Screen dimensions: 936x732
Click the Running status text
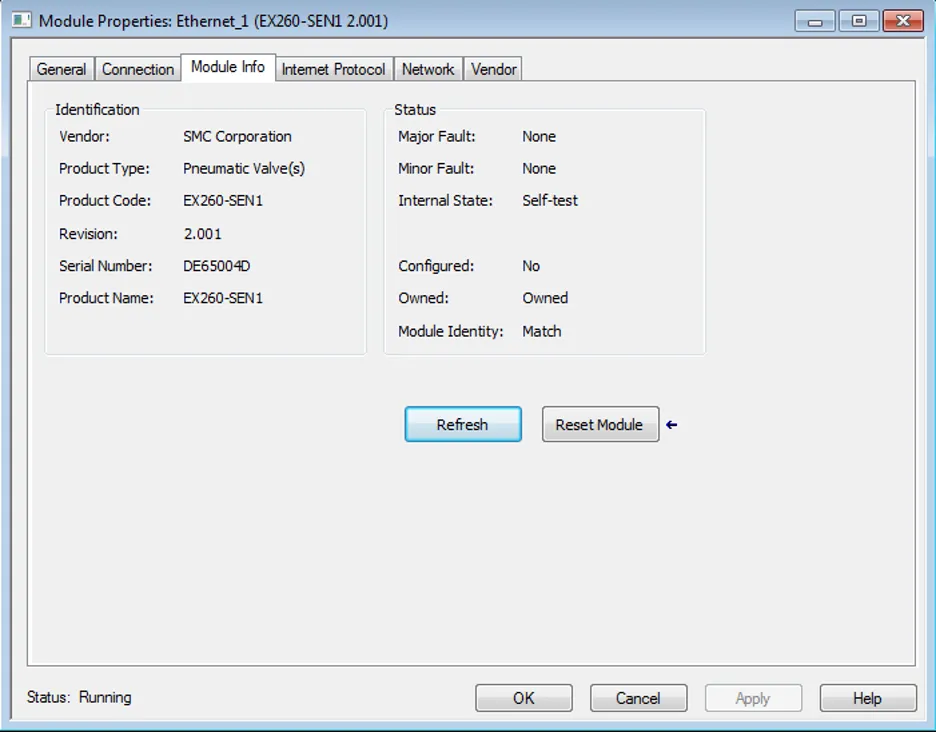(x=105, y=697)
